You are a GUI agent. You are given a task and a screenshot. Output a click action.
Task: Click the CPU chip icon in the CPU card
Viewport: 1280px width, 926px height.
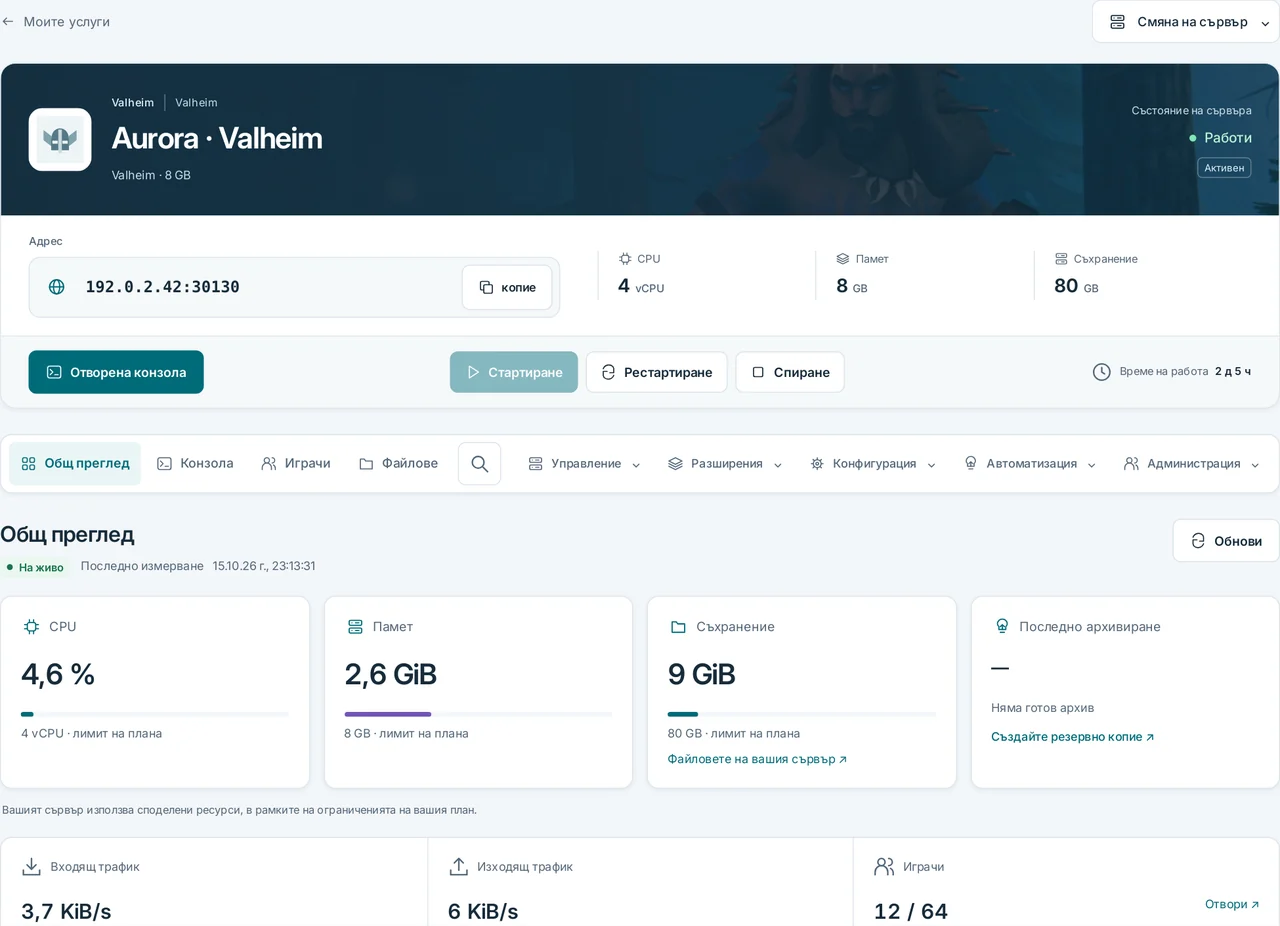point(31,627)
